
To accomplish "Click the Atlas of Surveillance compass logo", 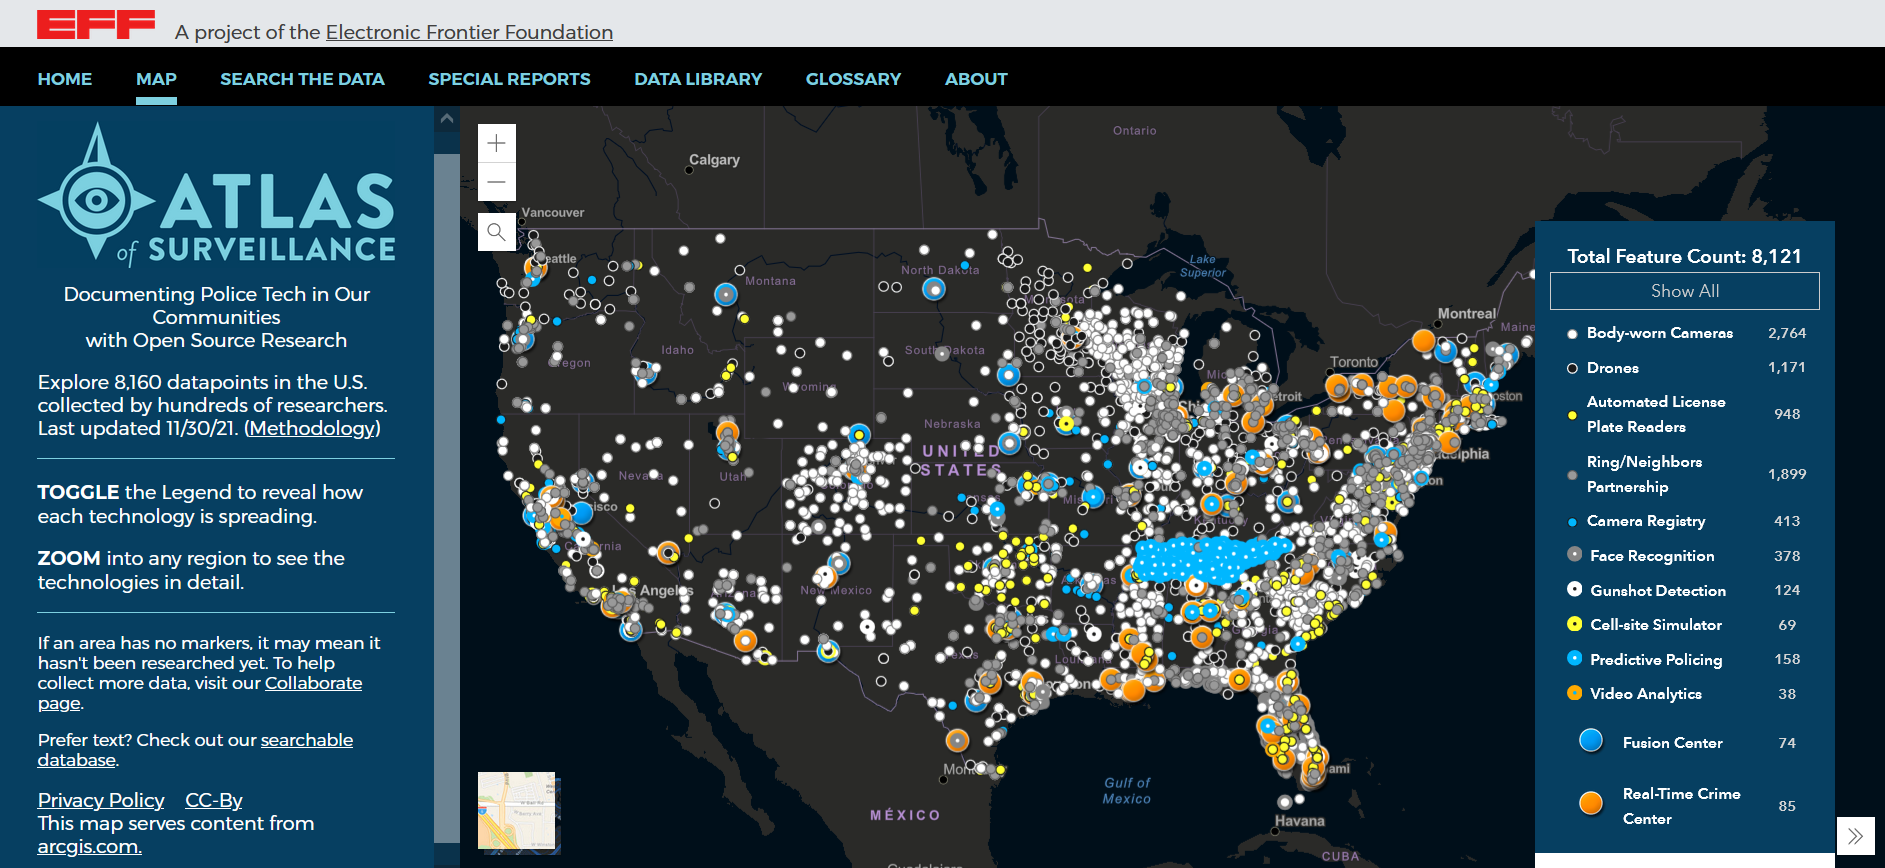I will click(96, 196).
